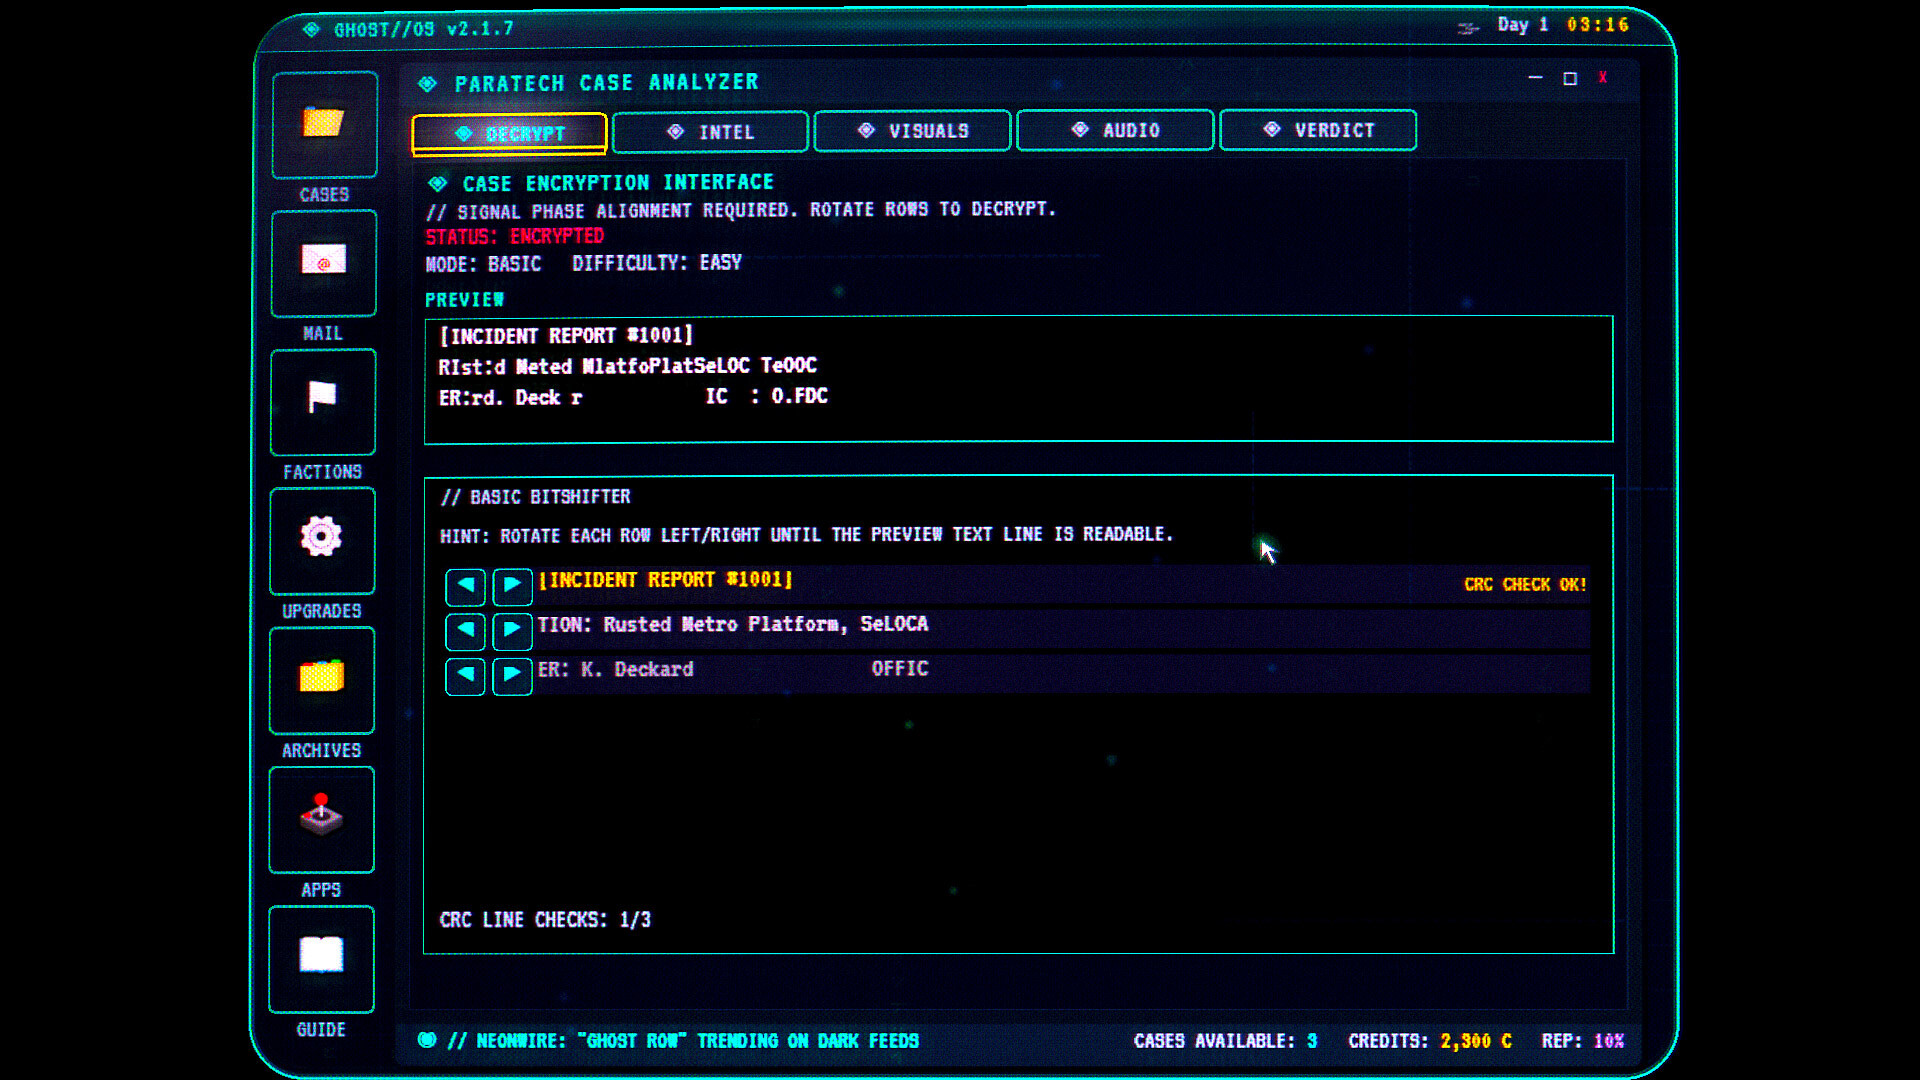Select the Decrypt tab

(509, 133)
